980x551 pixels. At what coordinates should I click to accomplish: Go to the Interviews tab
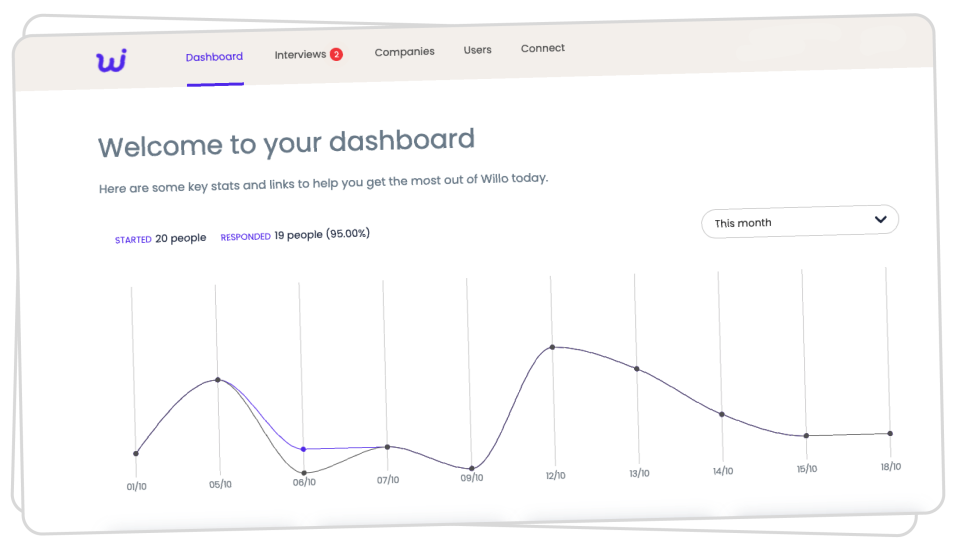300,55
